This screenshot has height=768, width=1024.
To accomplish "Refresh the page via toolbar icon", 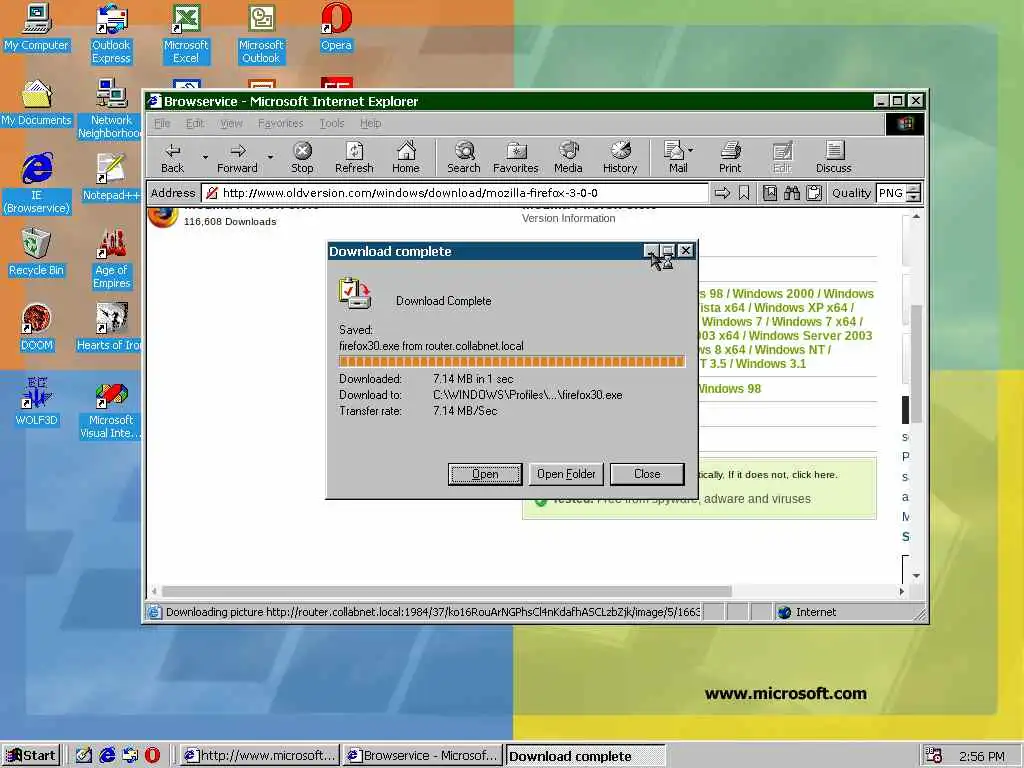I will [x=354, y=157].
